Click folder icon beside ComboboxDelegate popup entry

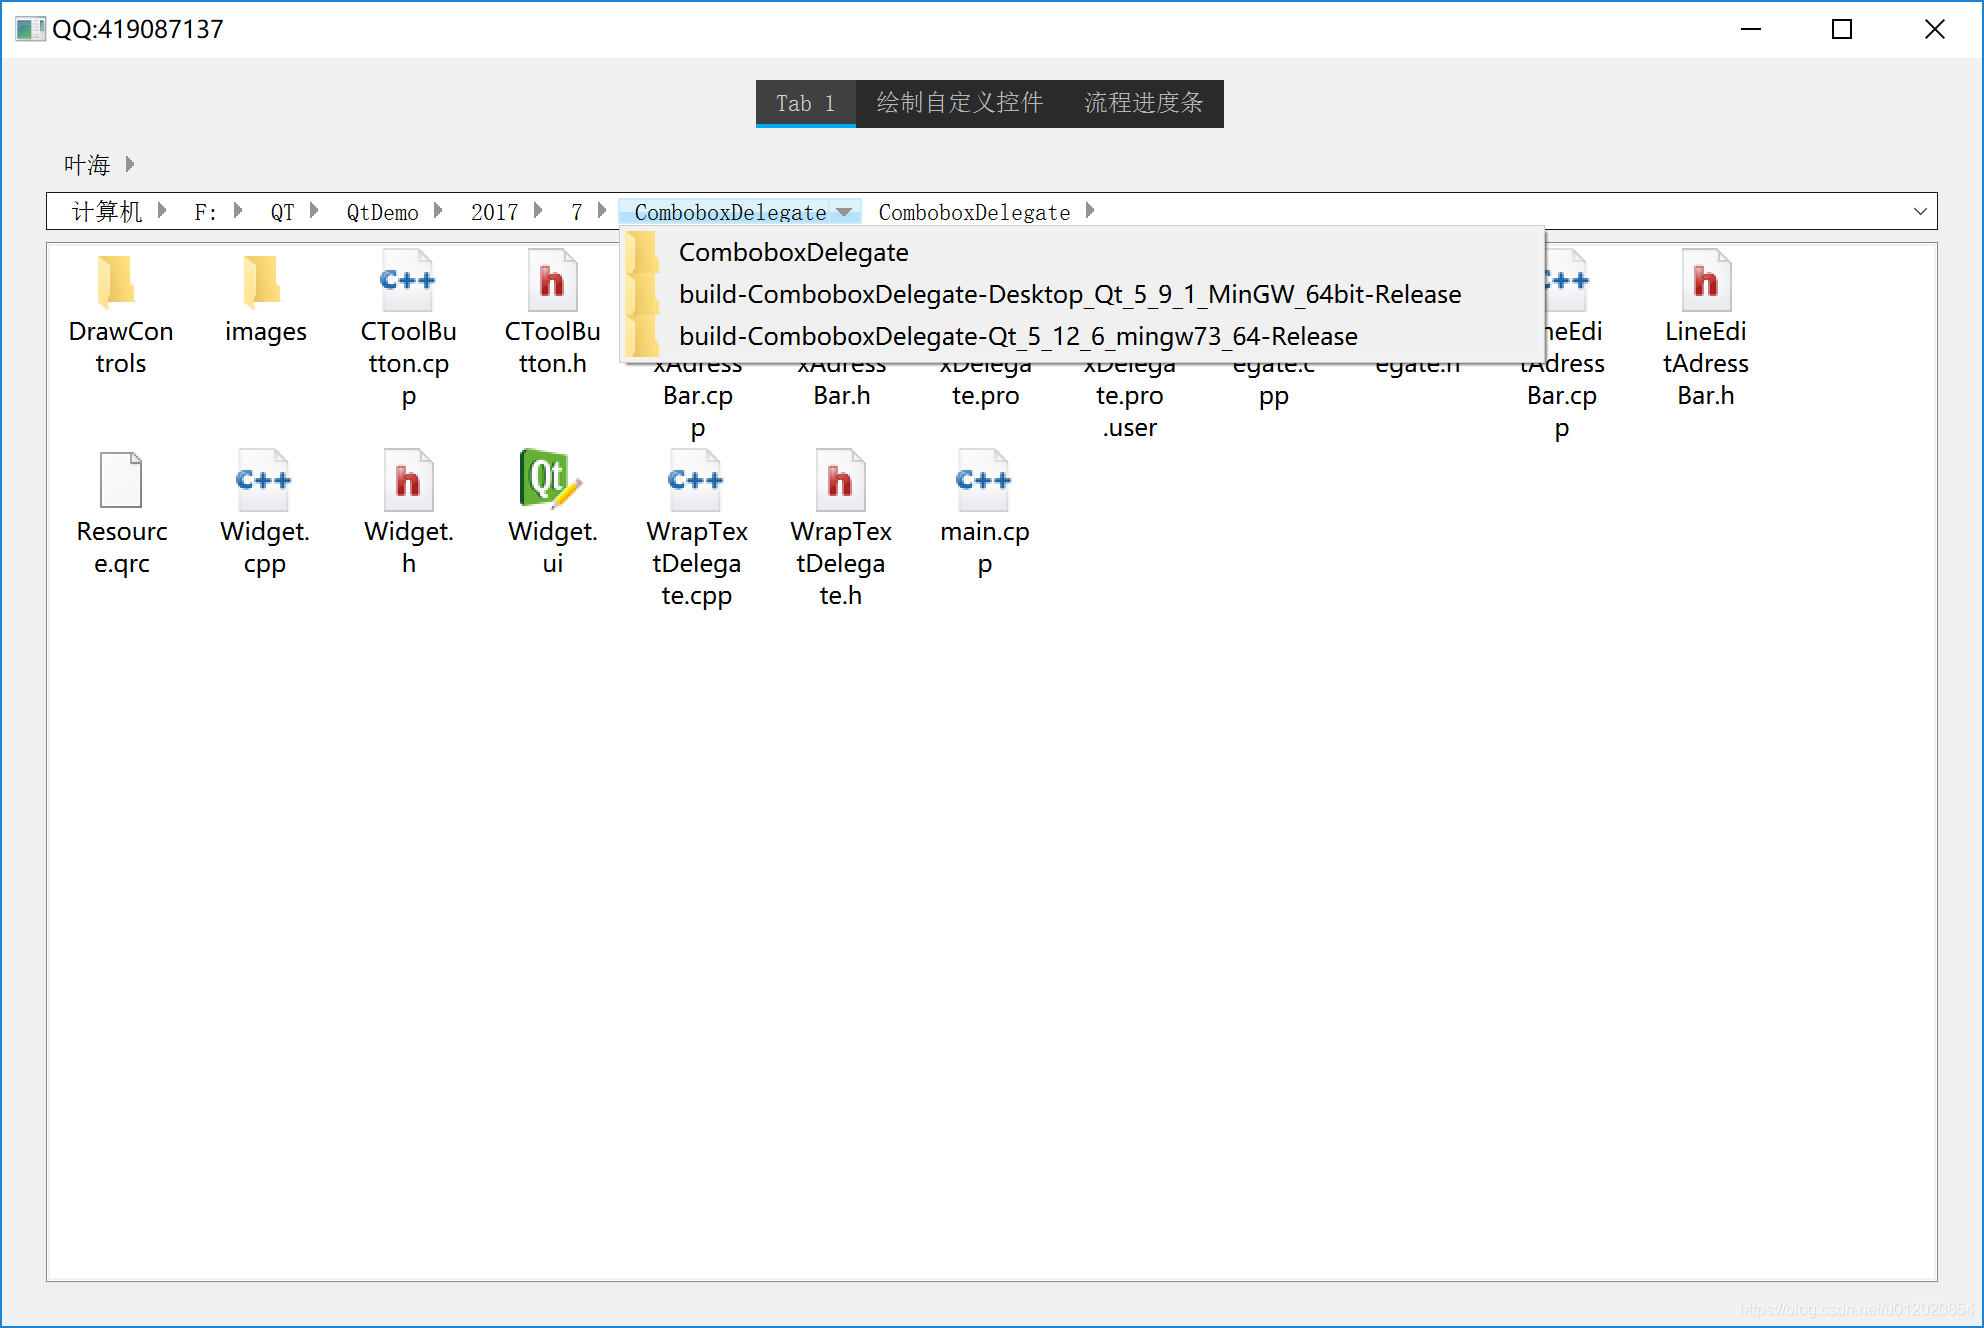point(643,253)
